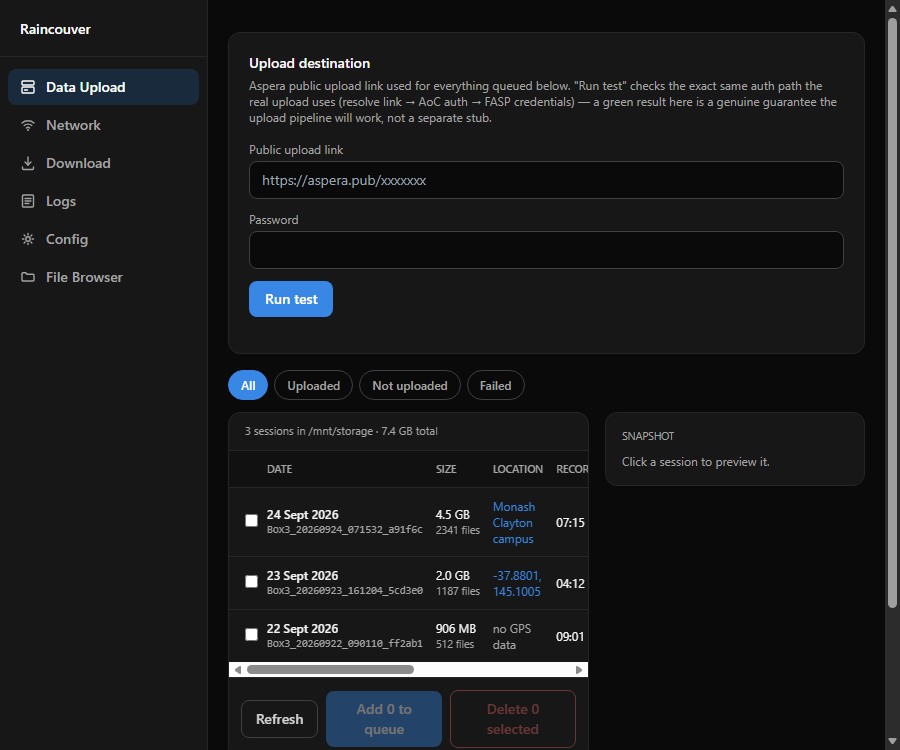Open the Config section
Image resolution: width=900 pixels, height=750 pixels.
(103, 239)
